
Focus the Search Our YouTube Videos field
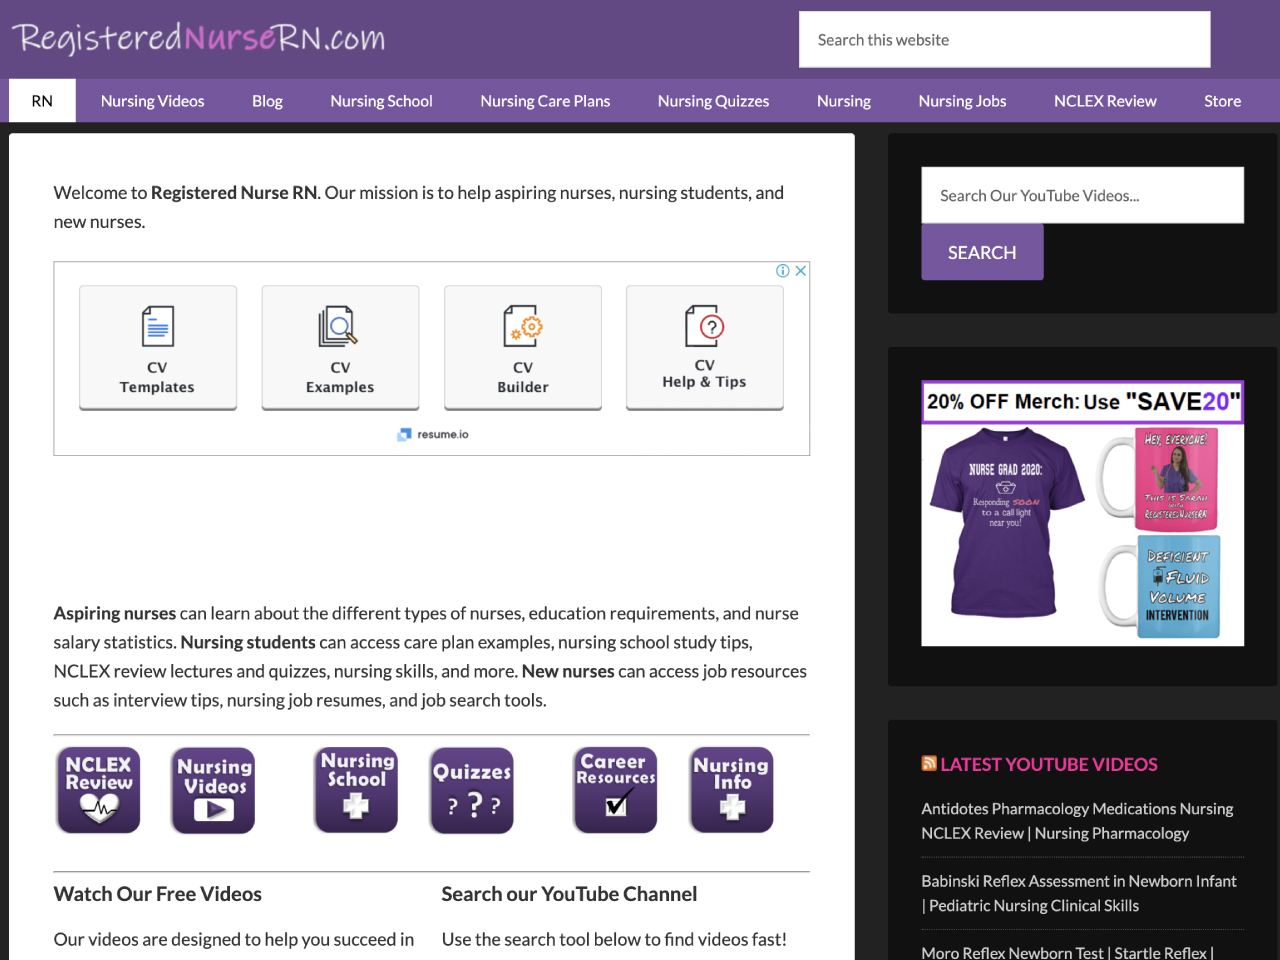1082,195
